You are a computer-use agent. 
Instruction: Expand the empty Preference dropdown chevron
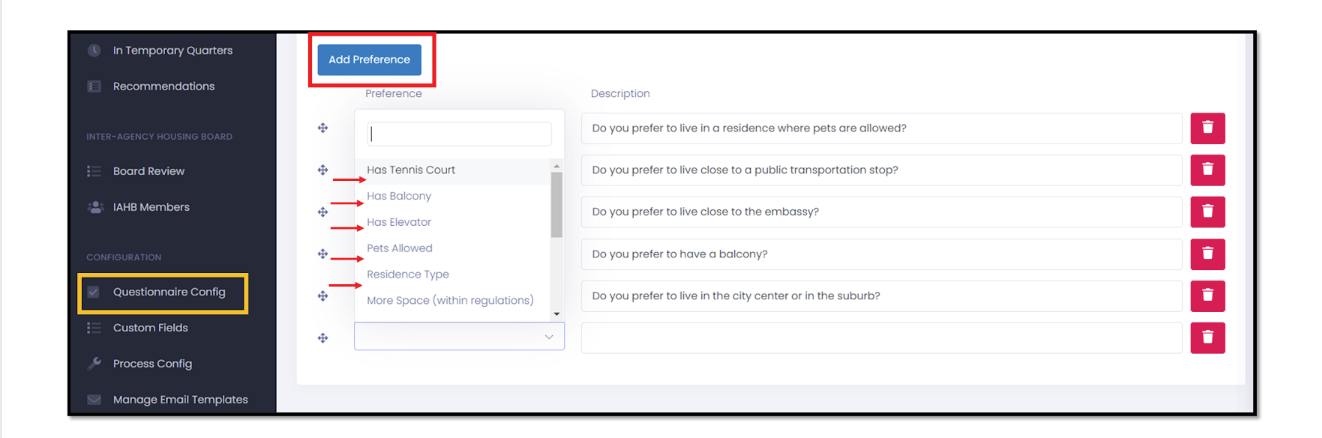click(x=548, y=337)
